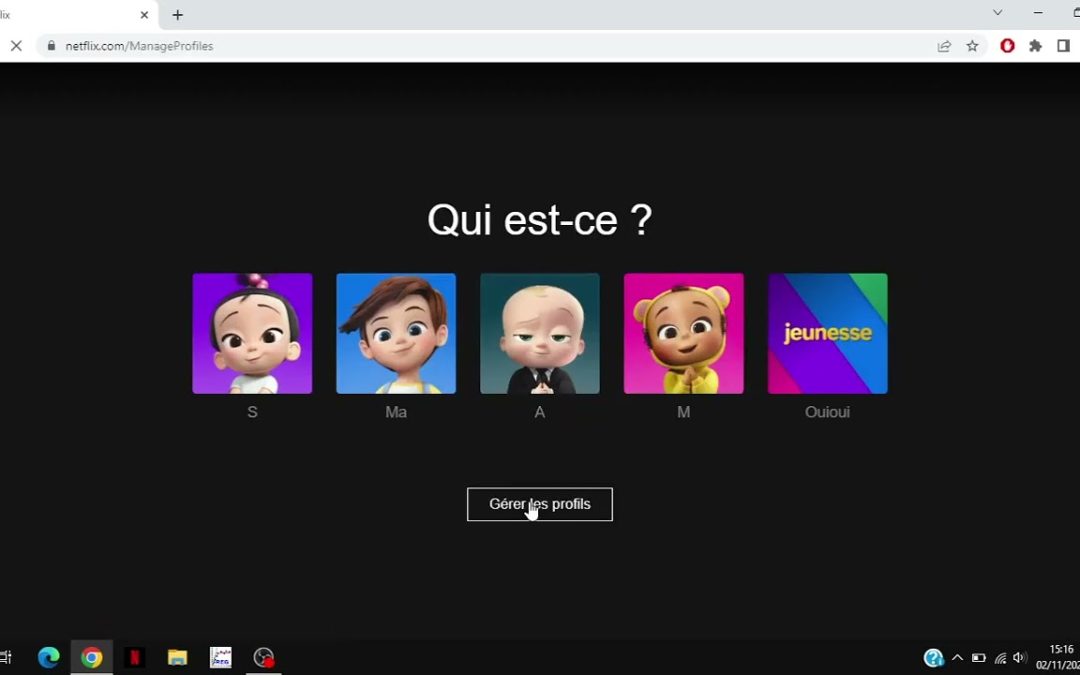Choose the Ma profile avatar
Image resolution: width=1080 pixels, height=675 pixels.
pos(396,333)
